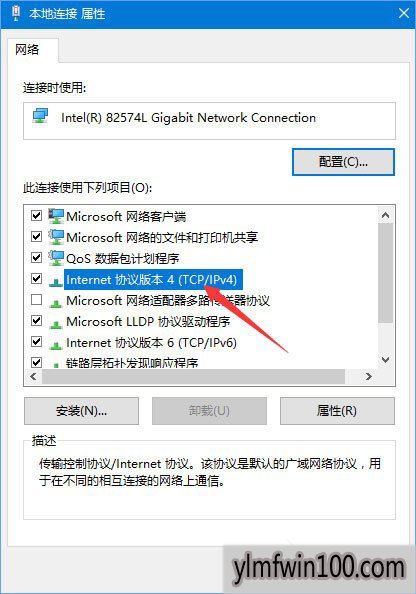Enable Microsoft 网络适配器多路传送器协议 checkbox

36,300
